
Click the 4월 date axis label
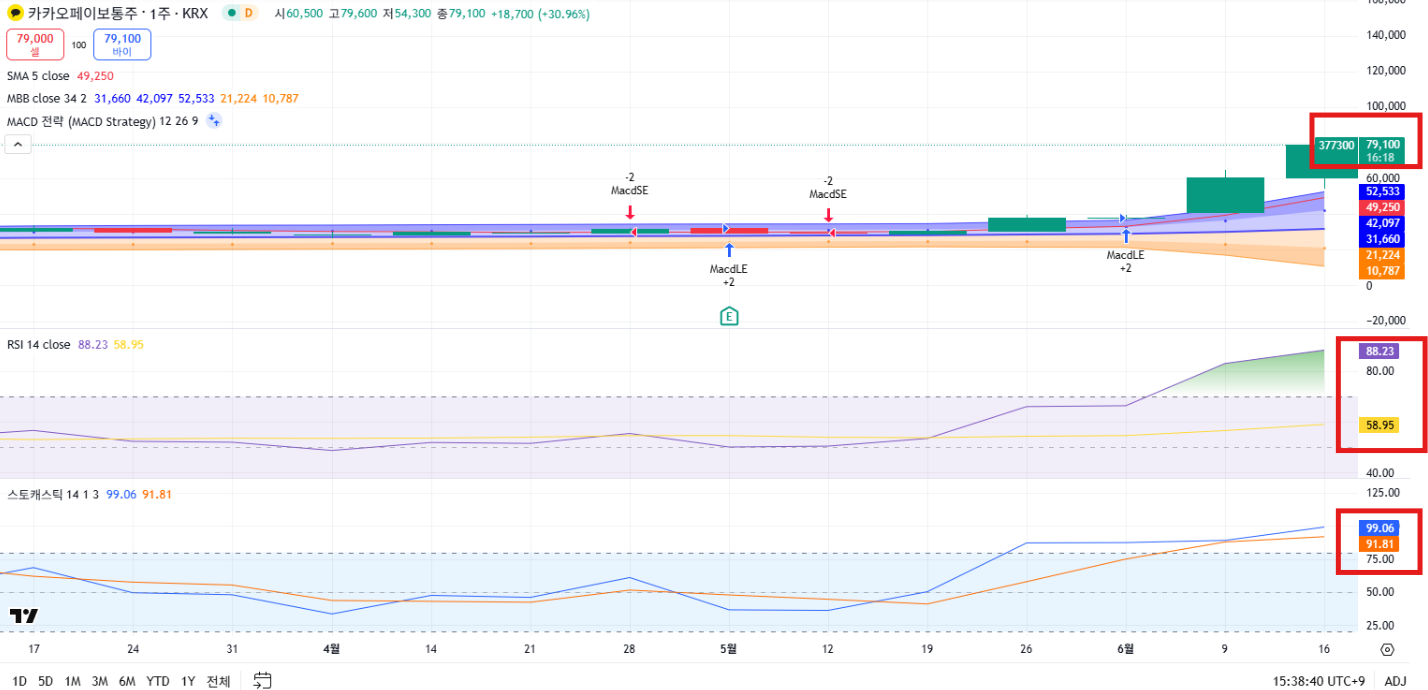click(331, 648)
